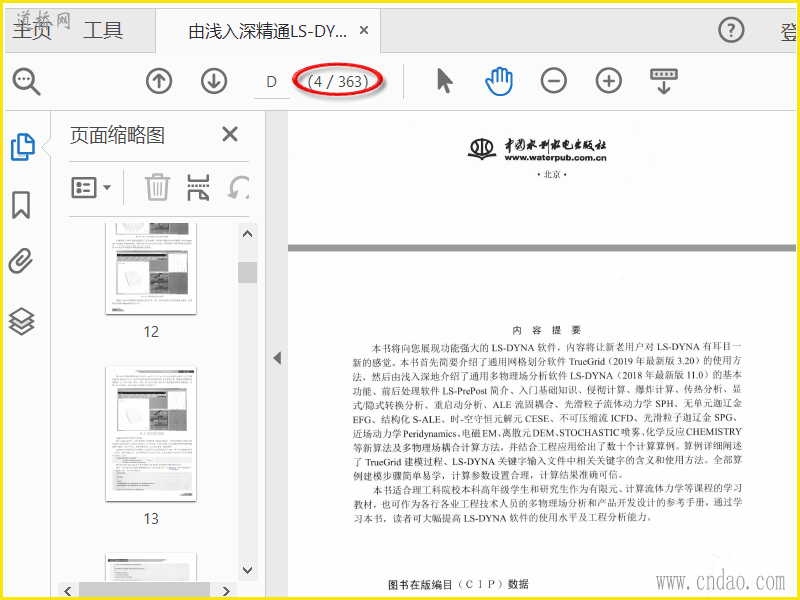Screen dimensions: 800x600
Task: Click the 图书在版编目（CIP）数据 heading
Action: click(x=458, y=585)
